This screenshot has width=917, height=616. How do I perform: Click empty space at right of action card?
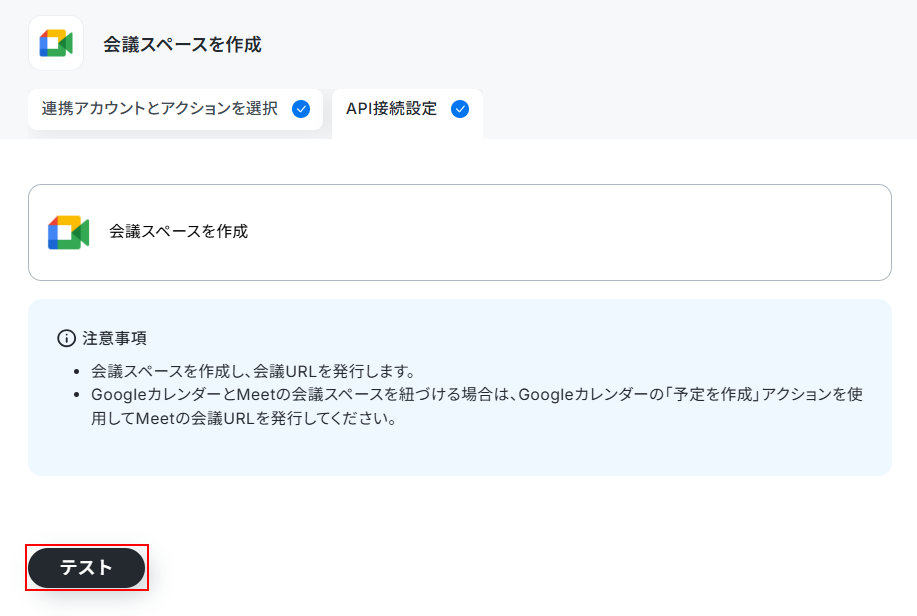(585, 232)
